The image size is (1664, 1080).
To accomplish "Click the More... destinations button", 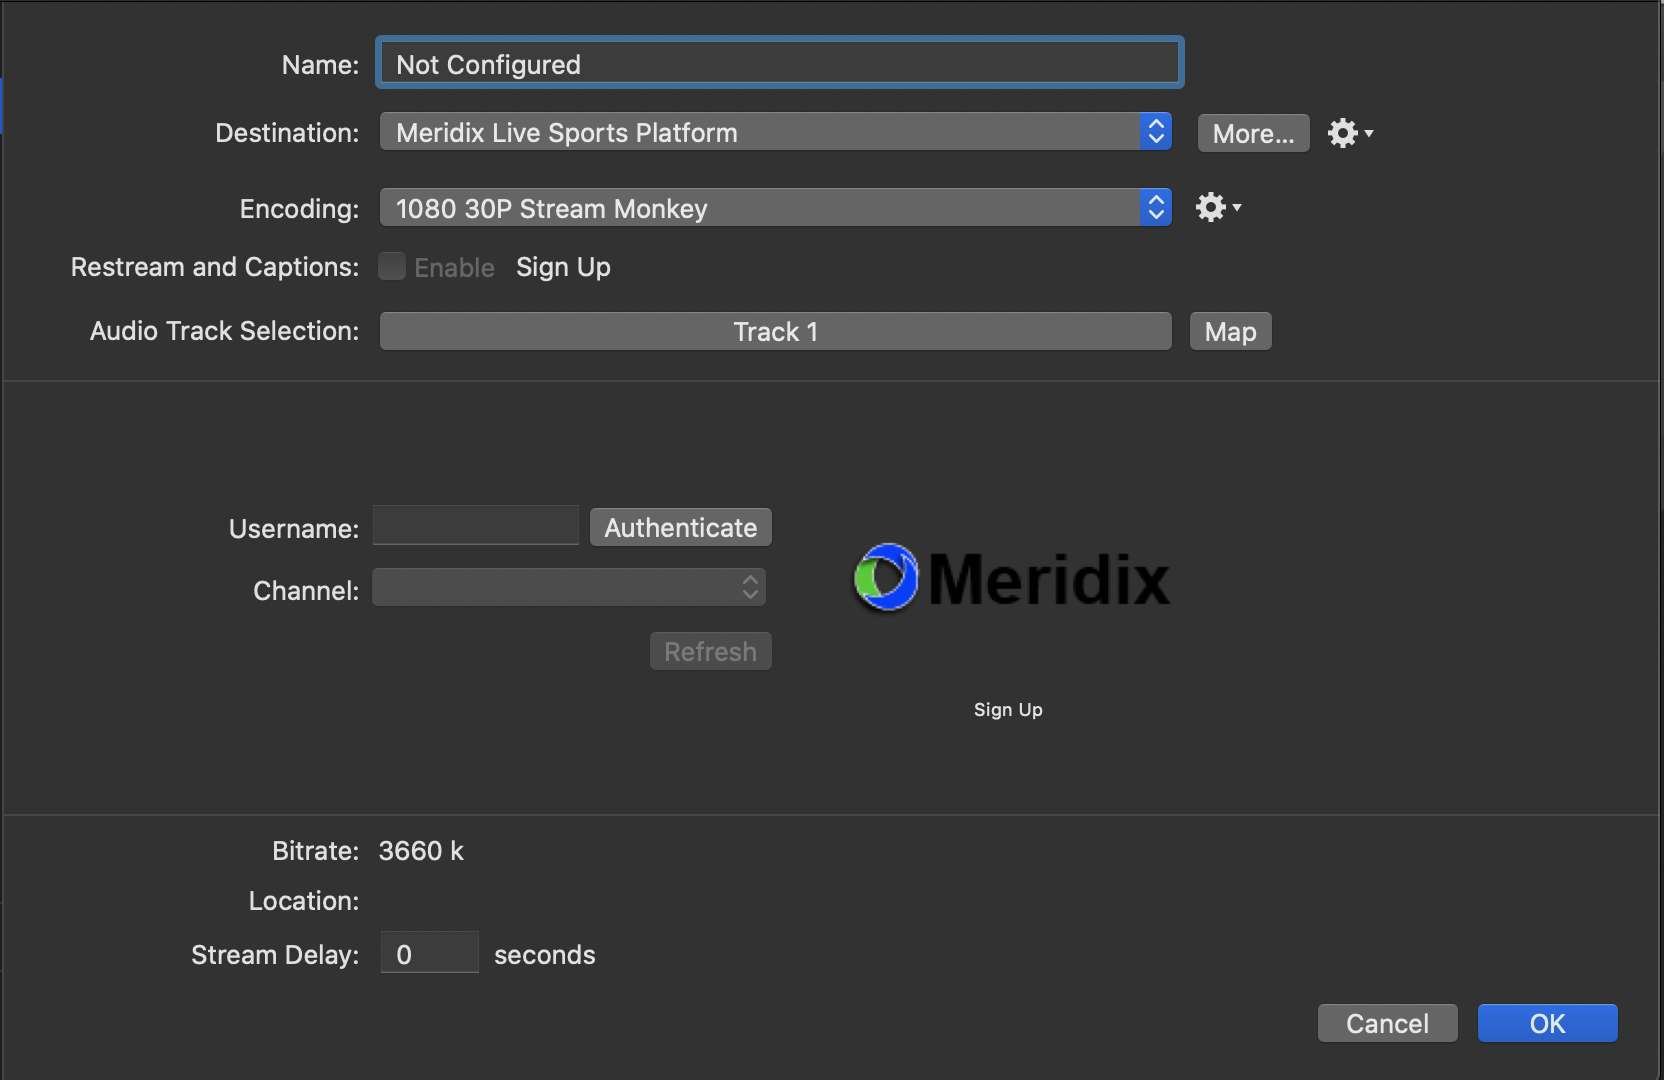I will (x=1253, y=133).
